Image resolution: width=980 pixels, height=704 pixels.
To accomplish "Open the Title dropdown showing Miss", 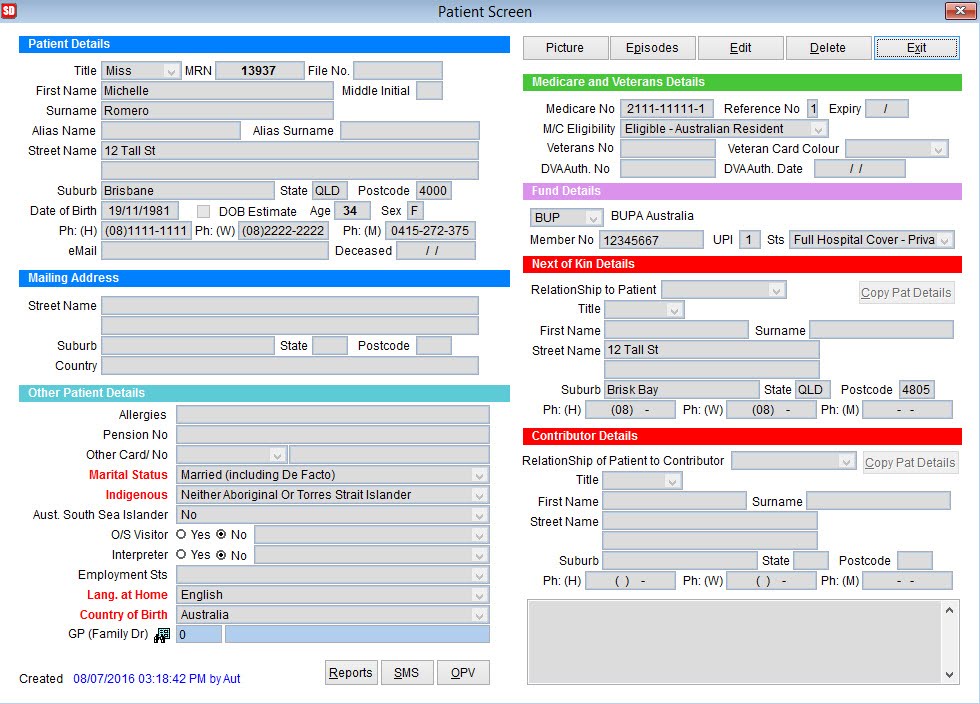I will pyautogui.click(x=171, y=71).
